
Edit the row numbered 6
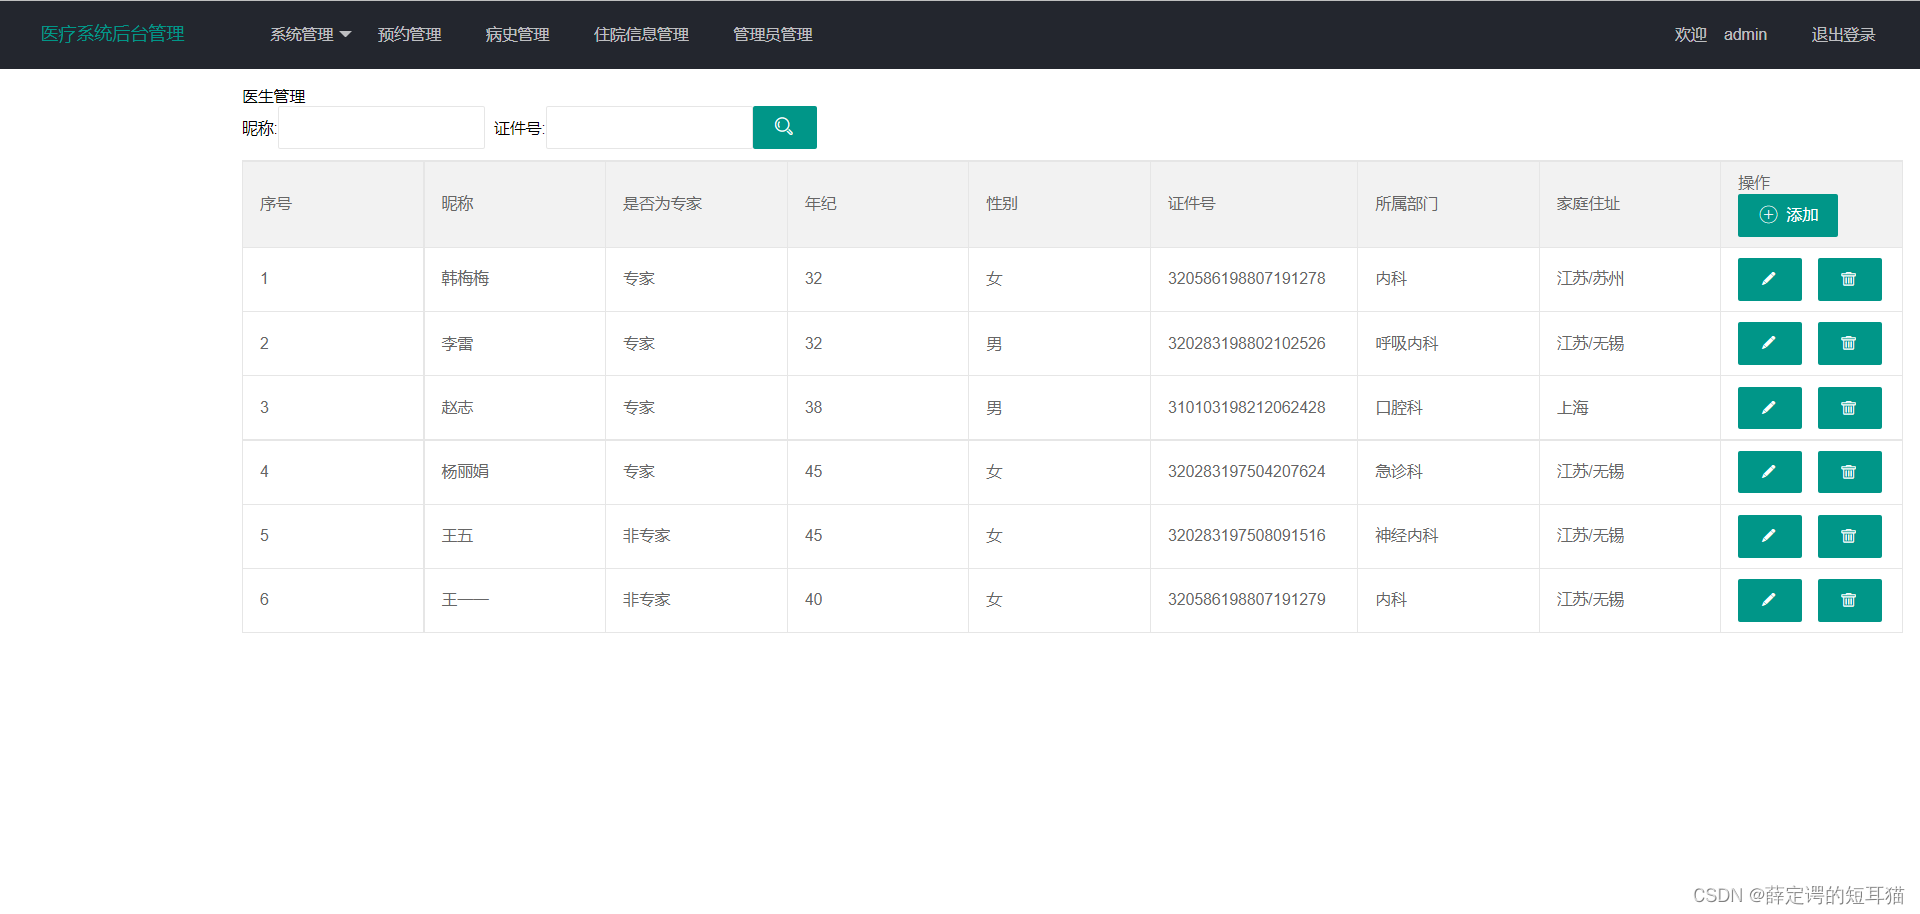1769,600
